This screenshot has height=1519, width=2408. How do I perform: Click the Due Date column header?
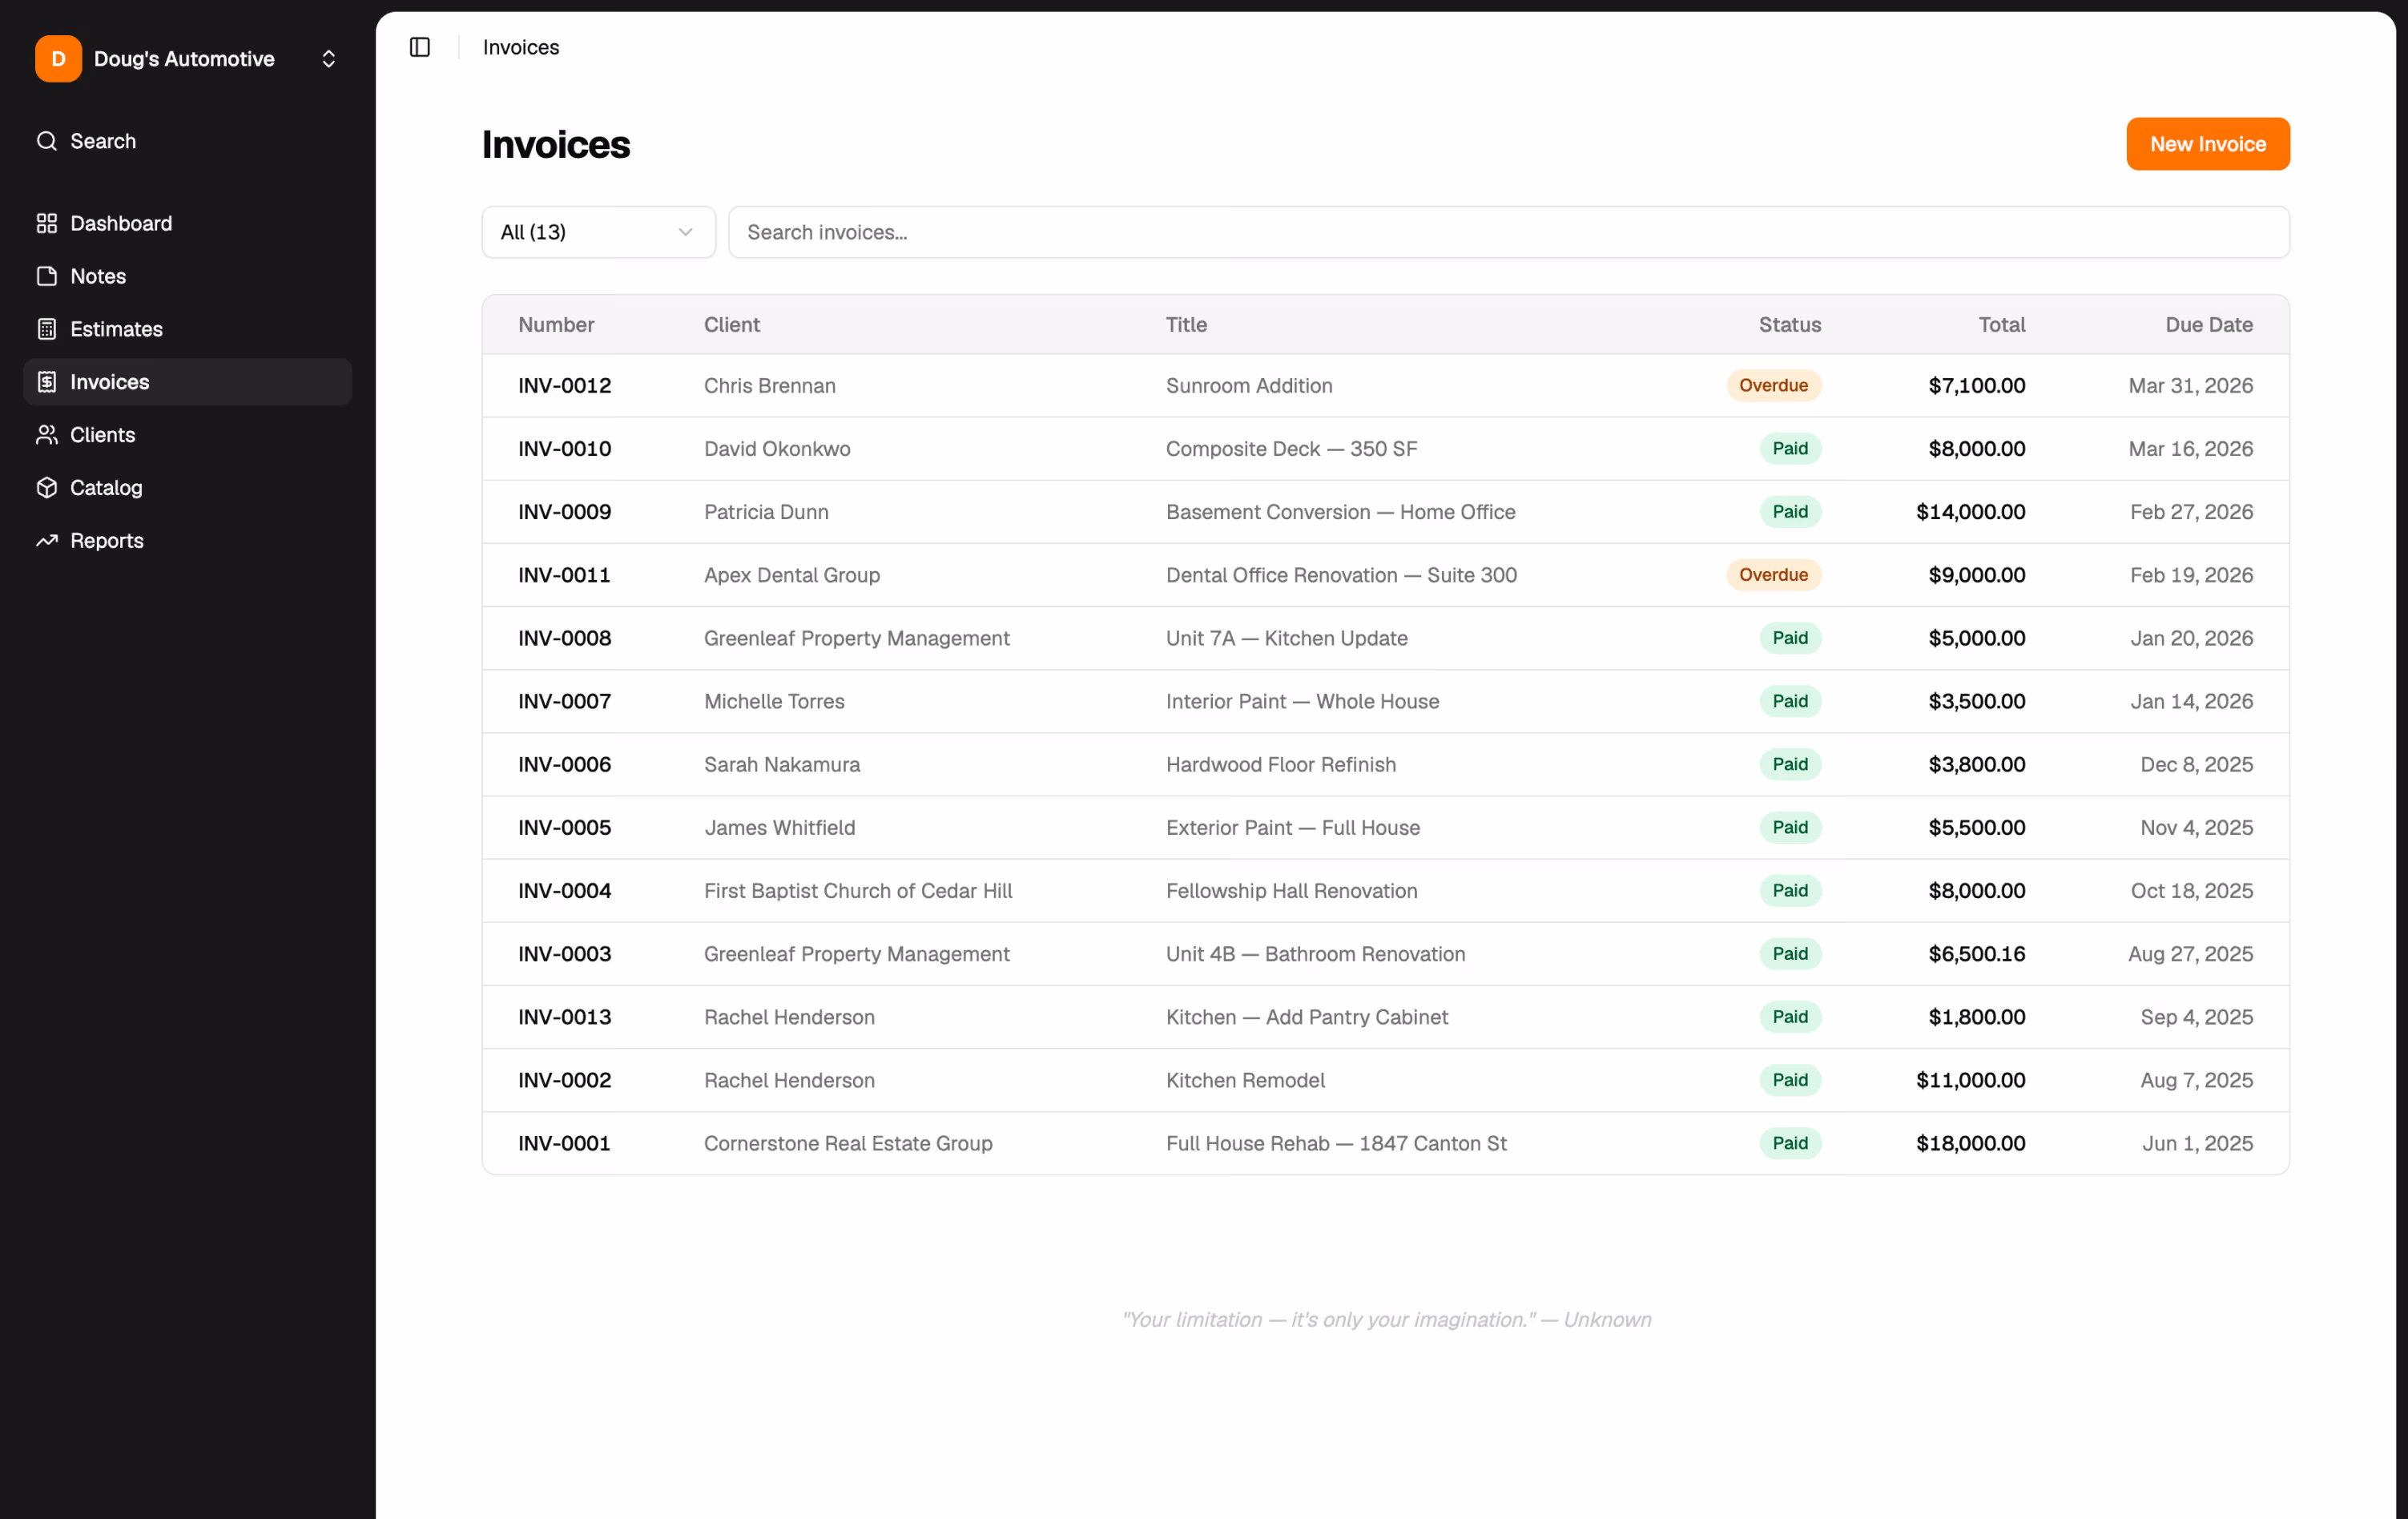pyautogui.click(x=2209, y=325)
